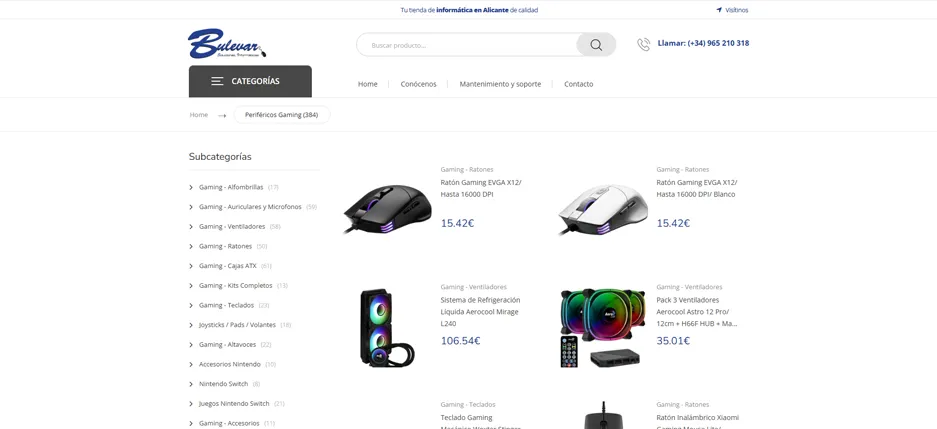Image resolution: width=937 pixels, height=429 pixels.
Task: Open Gaming - Ratones subcategory in sidebar
Action: [x=225, y=246]
